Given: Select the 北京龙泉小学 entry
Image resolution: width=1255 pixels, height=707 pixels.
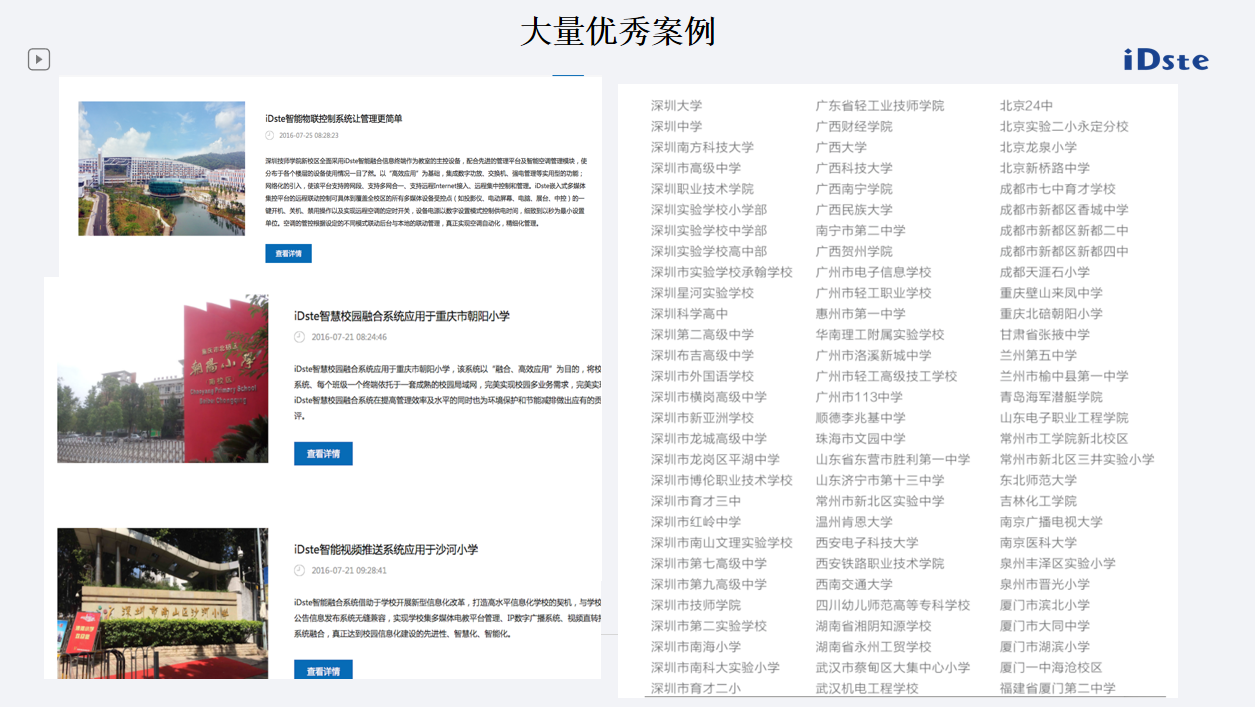Looking at the screenshot, I should pyautogui.click(x=1038, y=147).
